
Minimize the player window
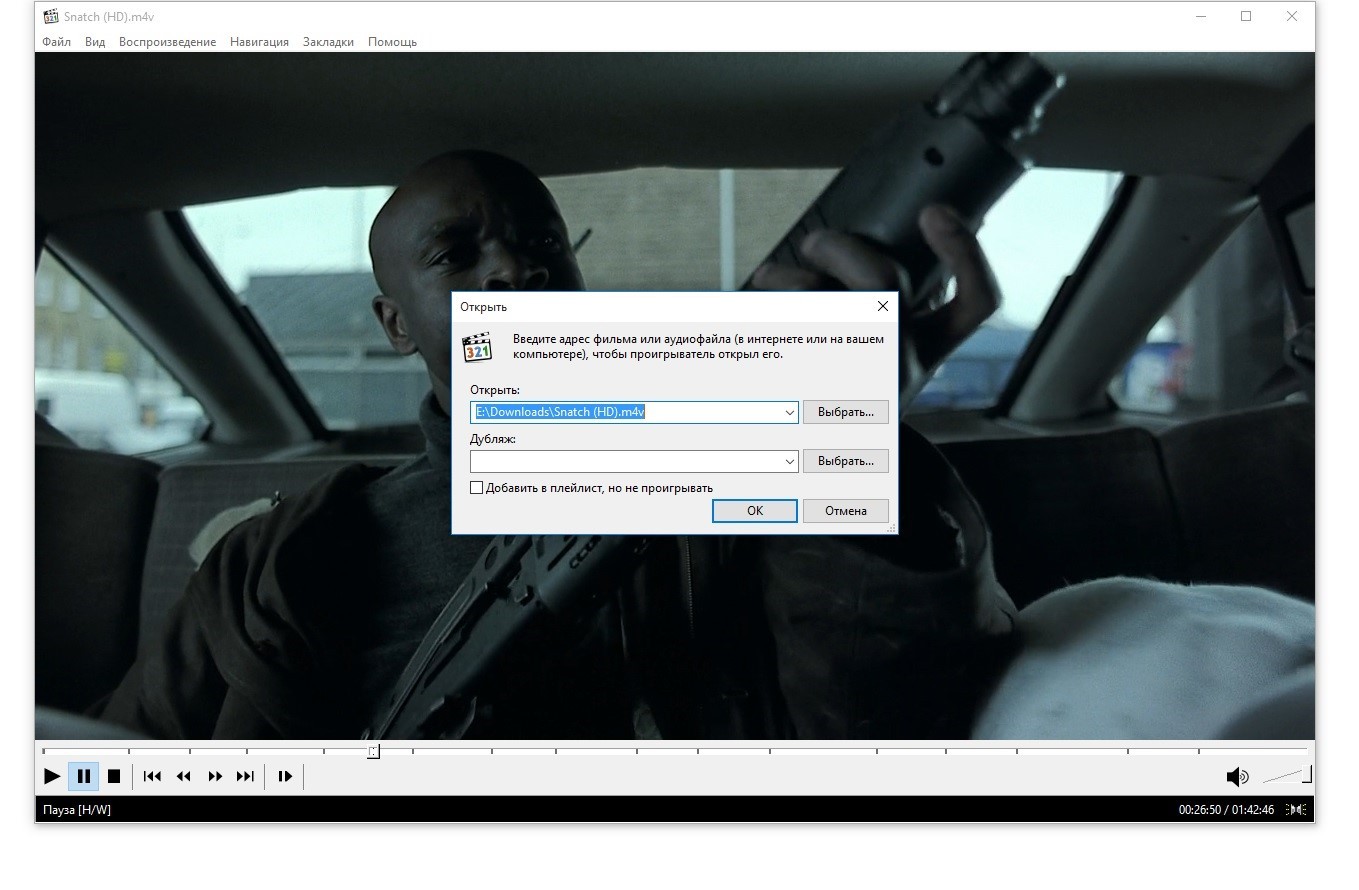(1200, 16)
